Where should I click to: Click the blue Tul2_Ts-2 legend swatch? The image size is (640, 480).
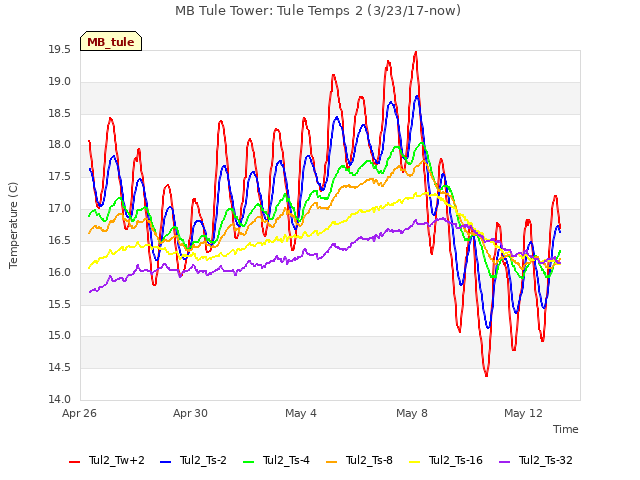click(165, 462)
